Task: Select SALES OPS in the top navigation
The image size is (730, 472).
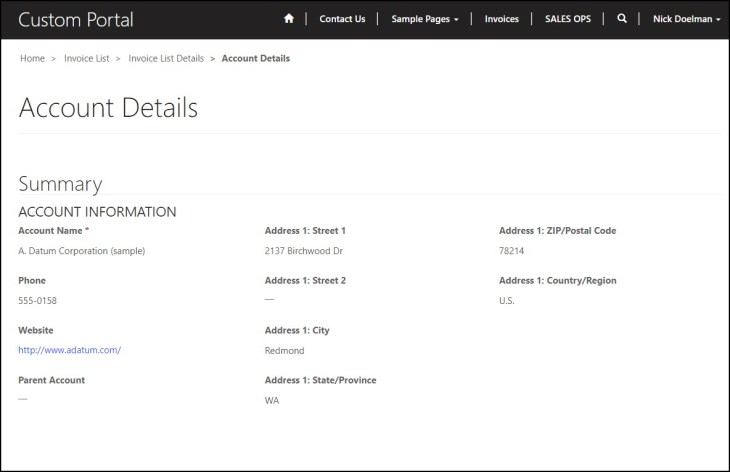Action: [568, 19]
